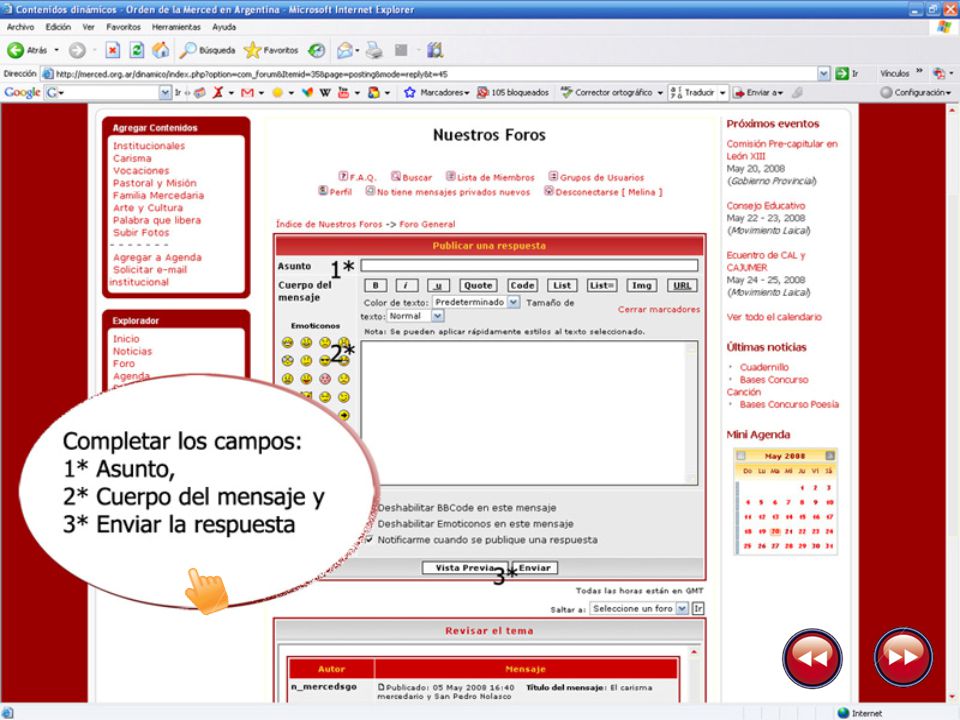The height and width of the screenshot is (720, 960).
Task: Open the Configuración toolbar menu
Action: click(x=916, y=92)
